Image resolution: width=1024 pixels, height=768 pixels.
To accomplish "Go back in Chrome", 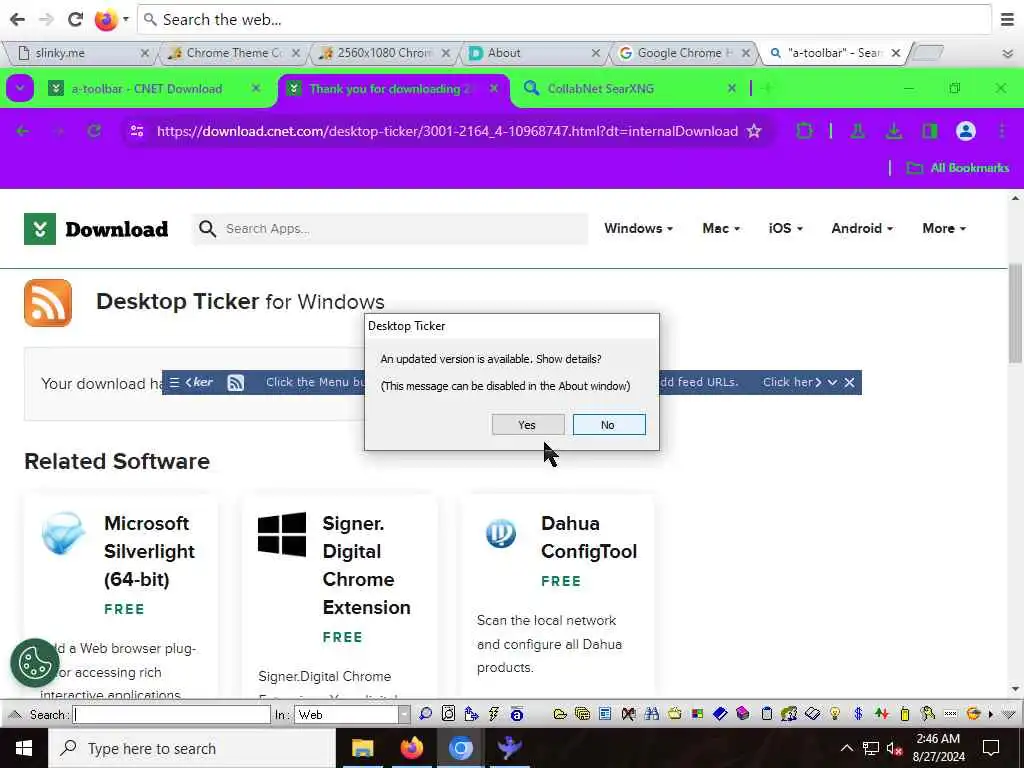I will click(23, 131).
